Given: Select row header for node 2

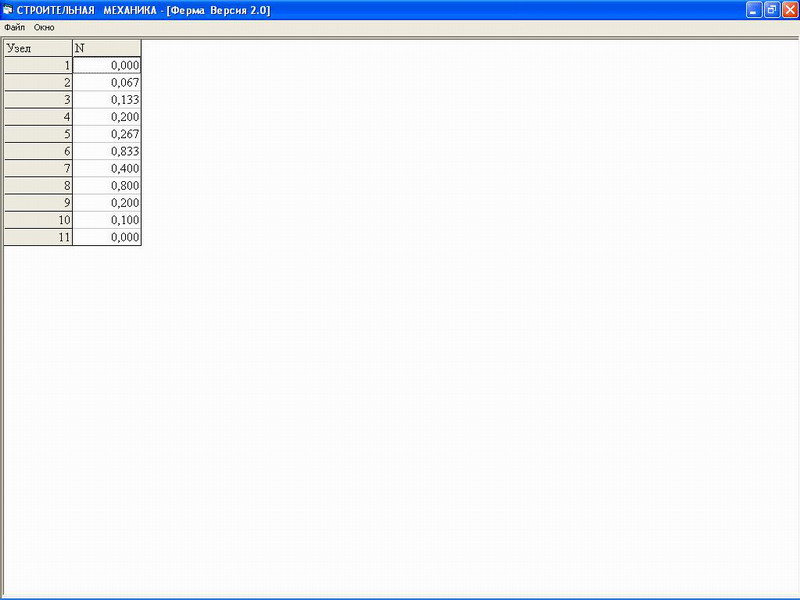Looking at the screenshot, I should (38, 83).
